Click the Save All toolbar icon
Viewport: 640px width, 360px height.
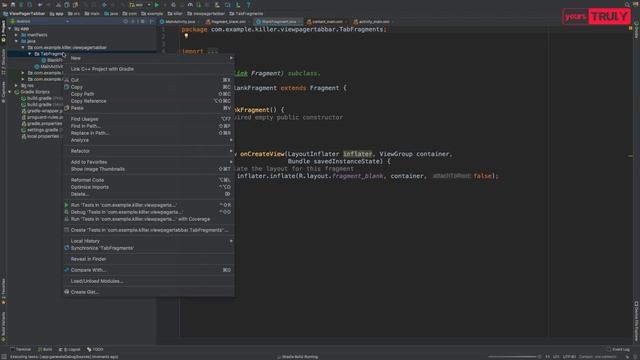click(13, 5)
